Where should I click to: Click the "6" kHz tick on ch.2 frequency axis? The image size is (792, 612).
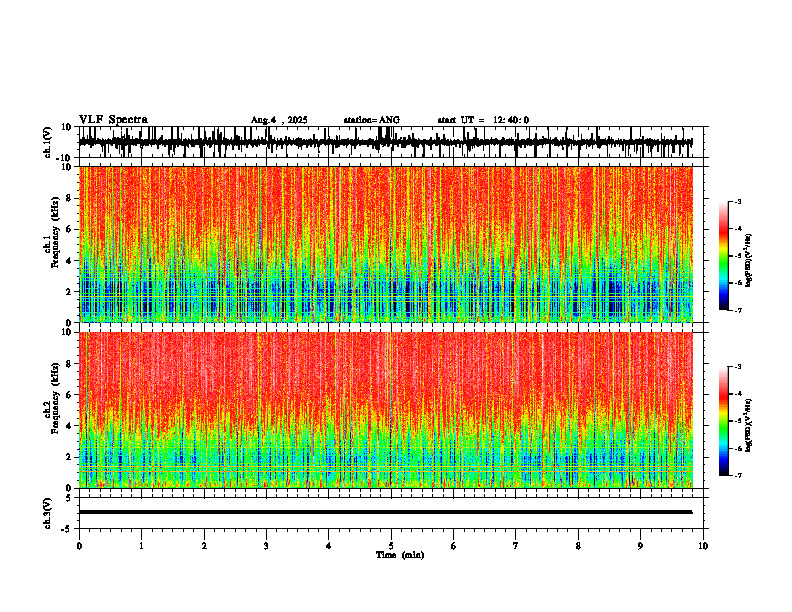tap(70, 395)
